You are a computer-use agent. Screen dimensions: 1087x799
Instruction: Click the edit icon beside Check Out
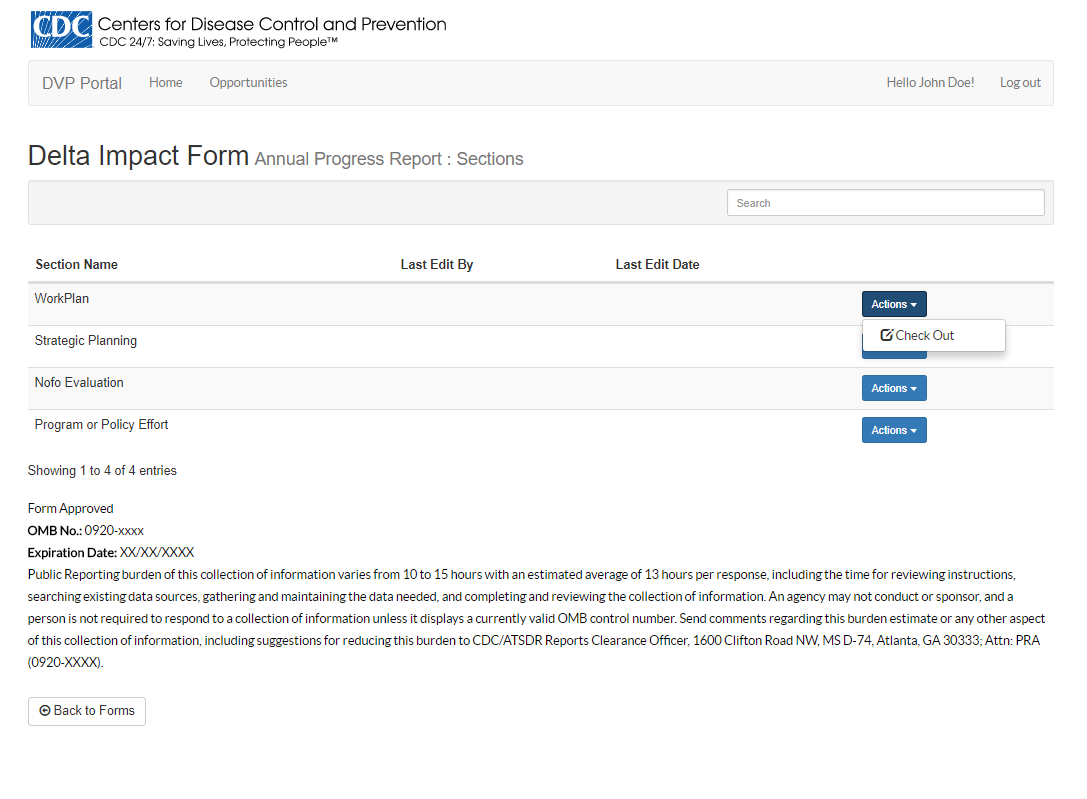tap(886, 336)
